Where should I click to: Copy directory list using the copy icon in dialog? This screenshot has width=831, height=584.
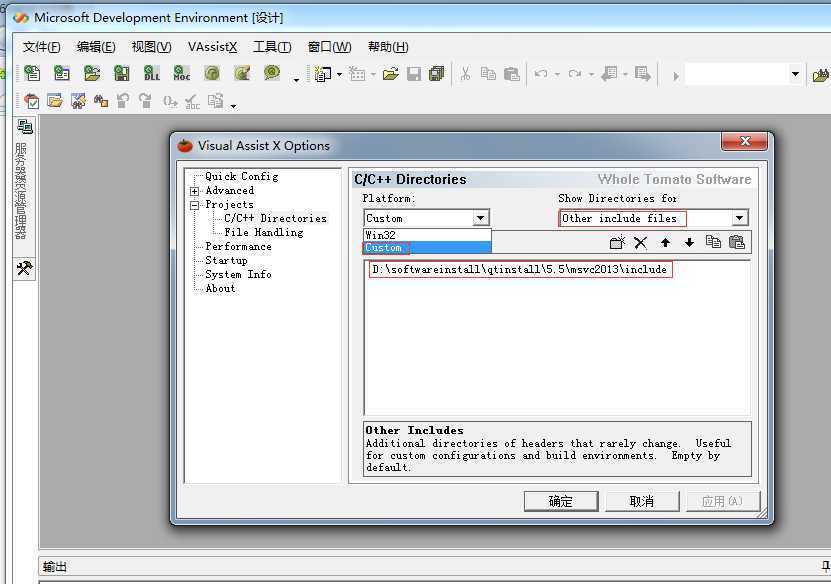[713, 242]
